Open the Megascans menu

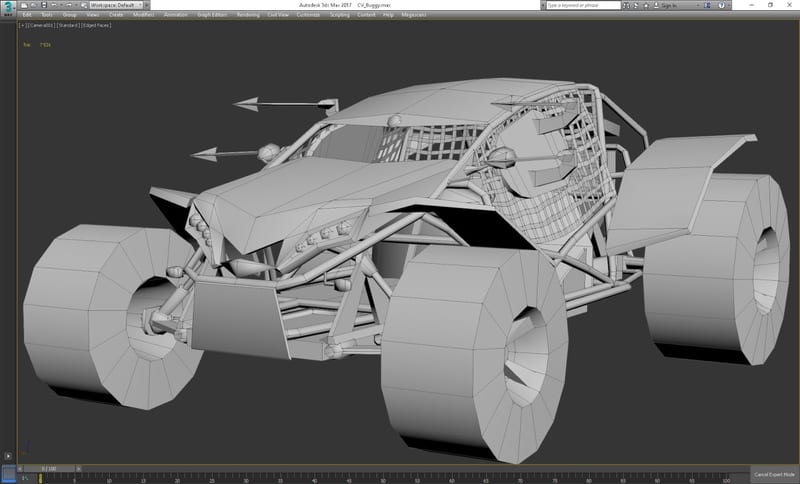click(413, 15)
